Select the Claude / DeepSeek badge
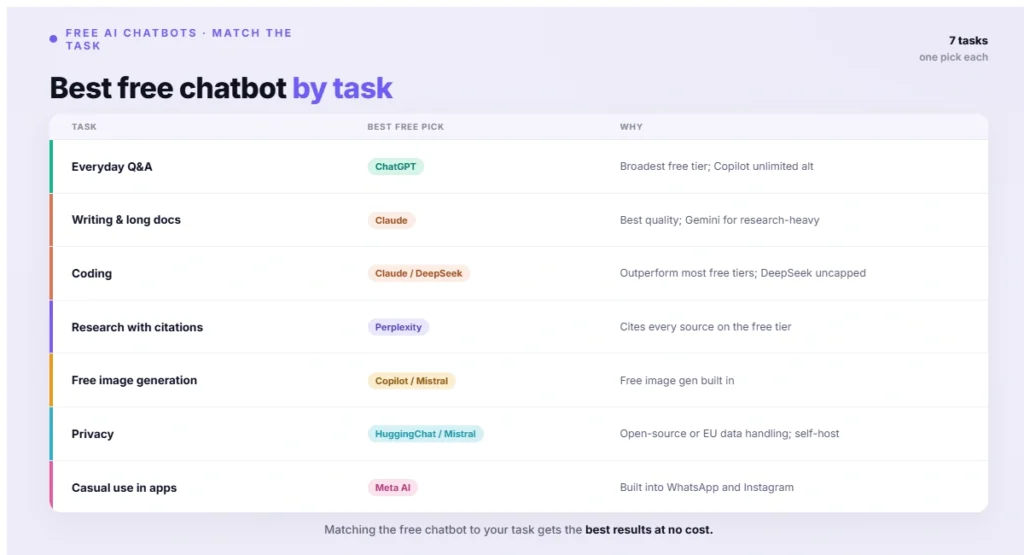The height and width of the screenshot is (555, 1024). click(419, 274)
